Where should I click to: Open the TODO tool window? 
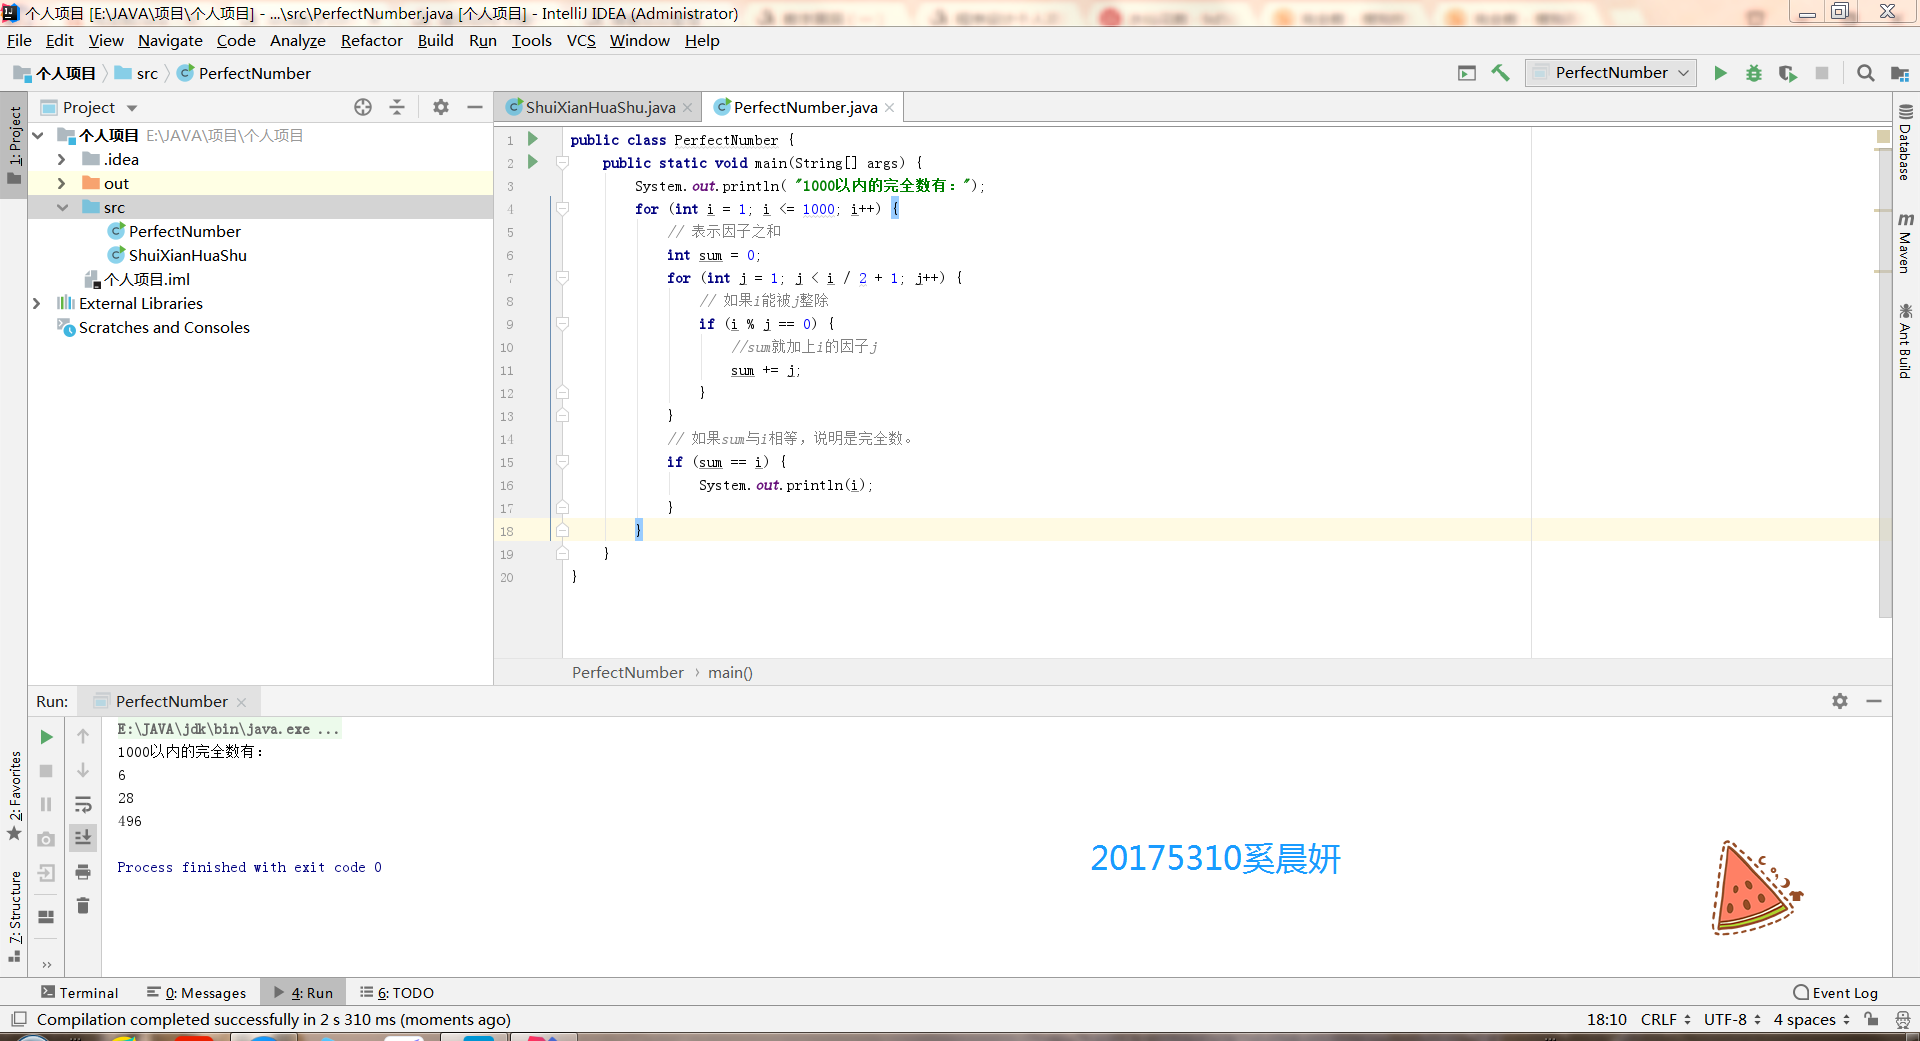pyautogui.click(x=397, y=992)
